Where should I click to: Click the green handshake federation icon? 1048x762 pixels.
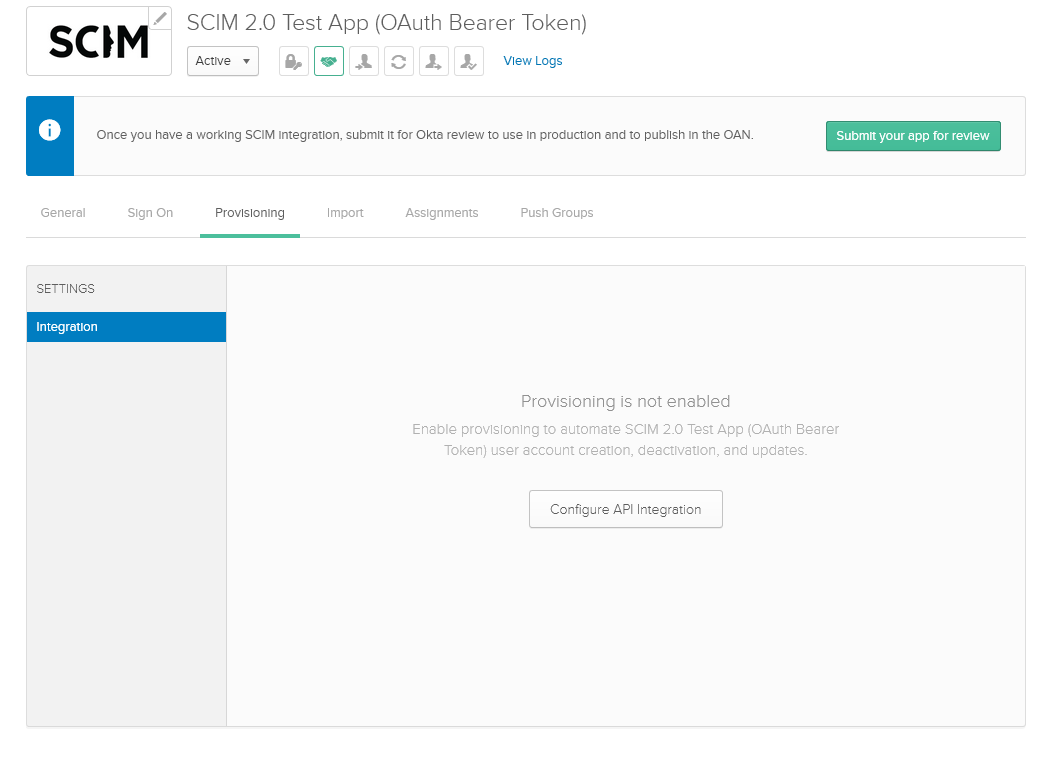coord(329,61)
